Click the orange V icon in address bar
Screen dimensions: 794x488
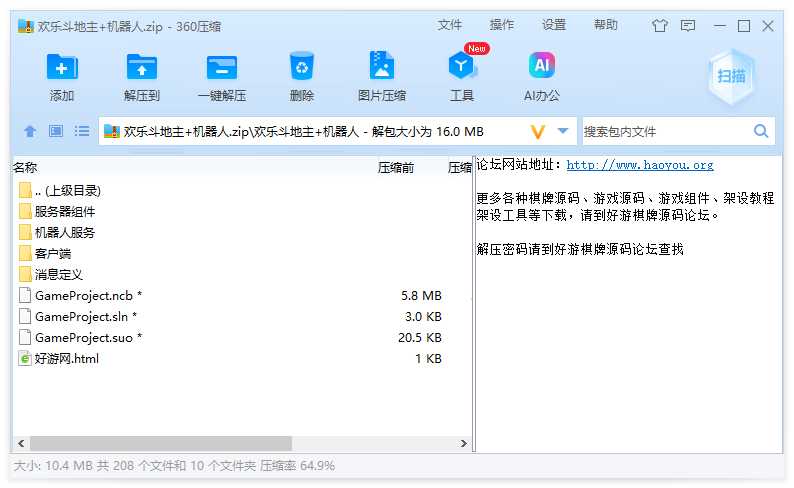tap(537, 132)
